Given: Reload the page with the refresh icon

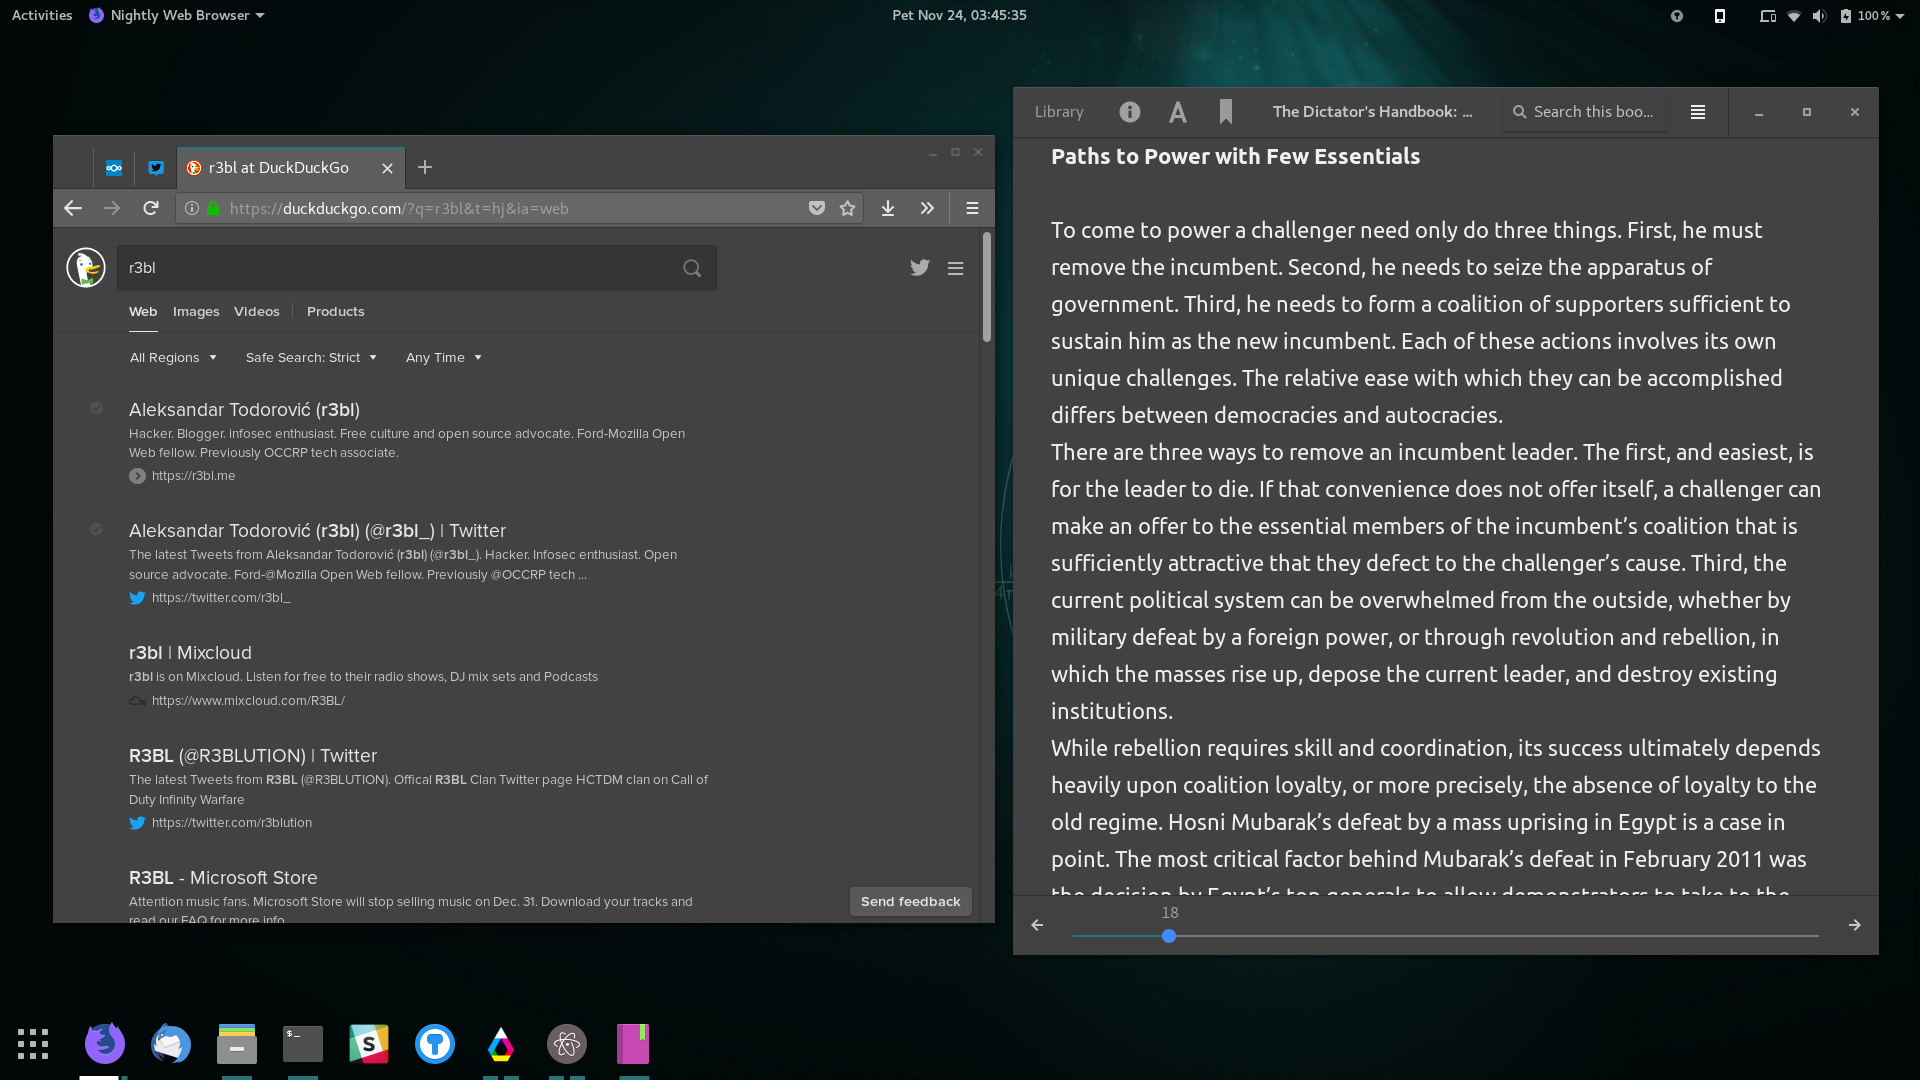Looking at the screenshot, I should click(151, 208).
